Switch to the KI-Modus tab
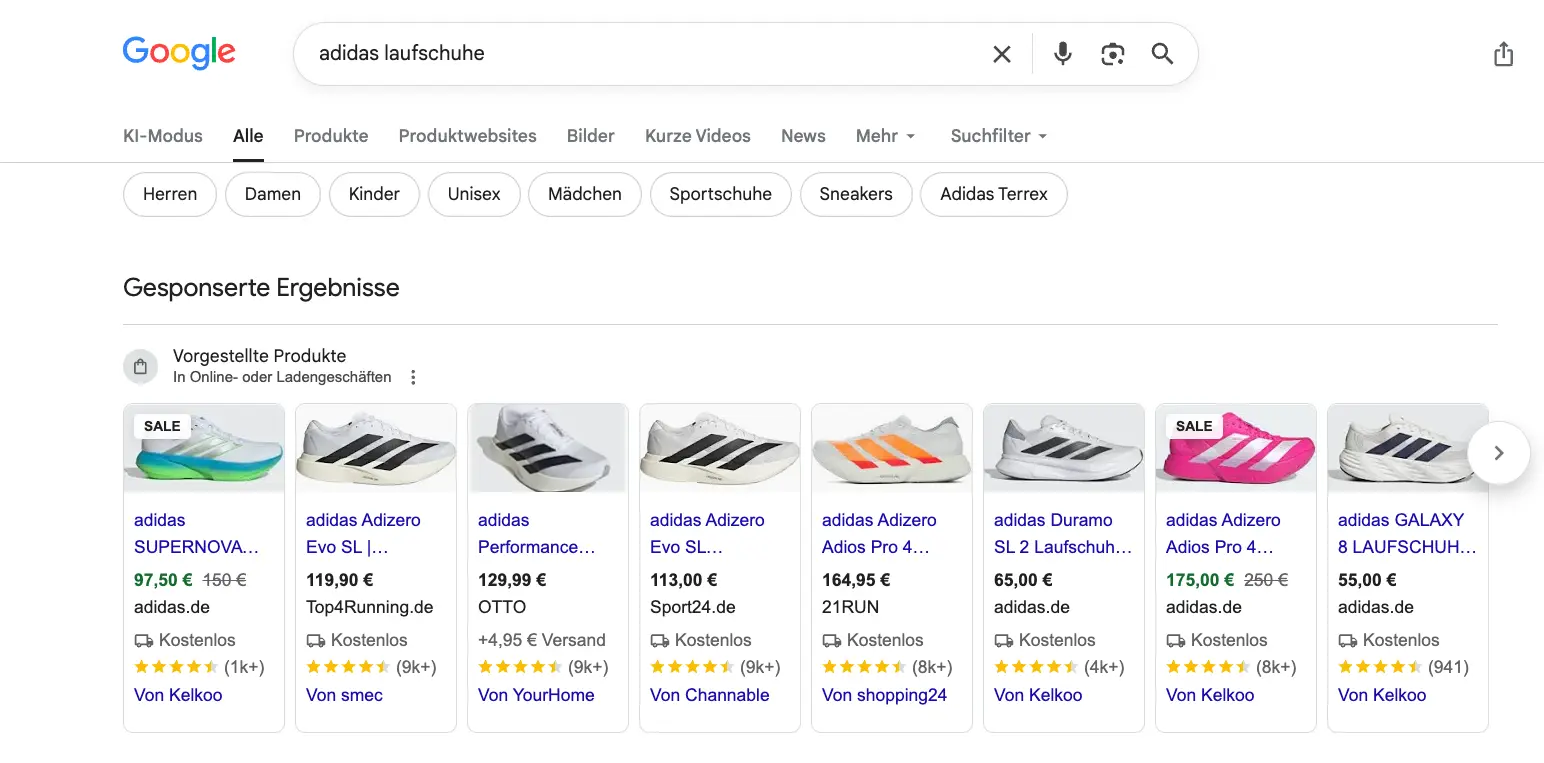1544x763 pixels. pyautogui.click(x=163, y=136)
